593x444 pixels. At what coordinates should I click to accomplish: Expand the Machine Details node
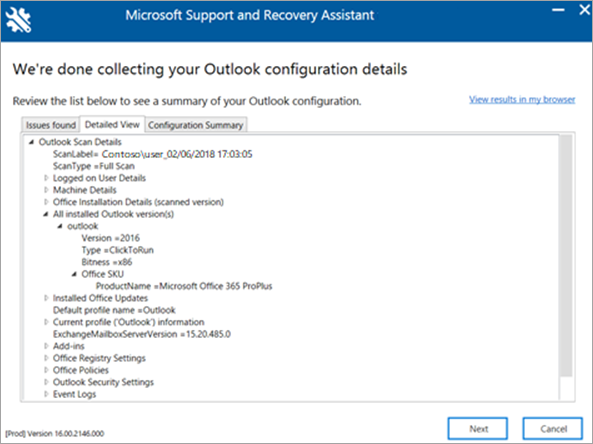pos(46,190)
